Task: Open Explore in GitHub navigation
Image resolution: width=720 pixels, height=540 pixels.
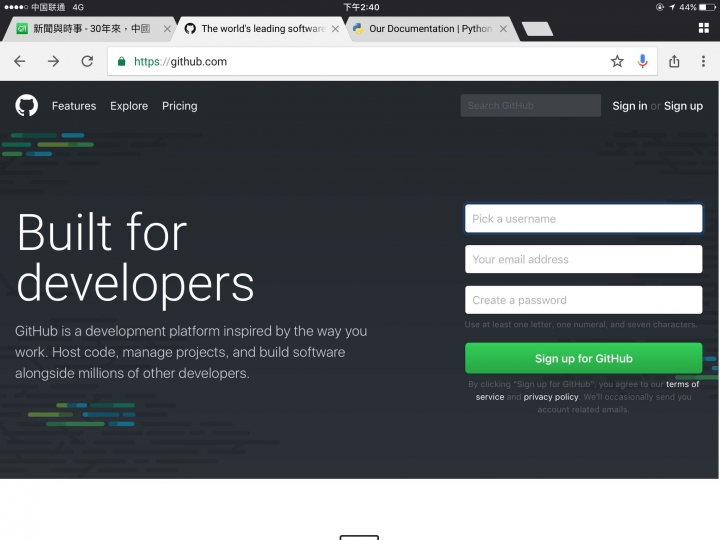Action: coord(129,106)
